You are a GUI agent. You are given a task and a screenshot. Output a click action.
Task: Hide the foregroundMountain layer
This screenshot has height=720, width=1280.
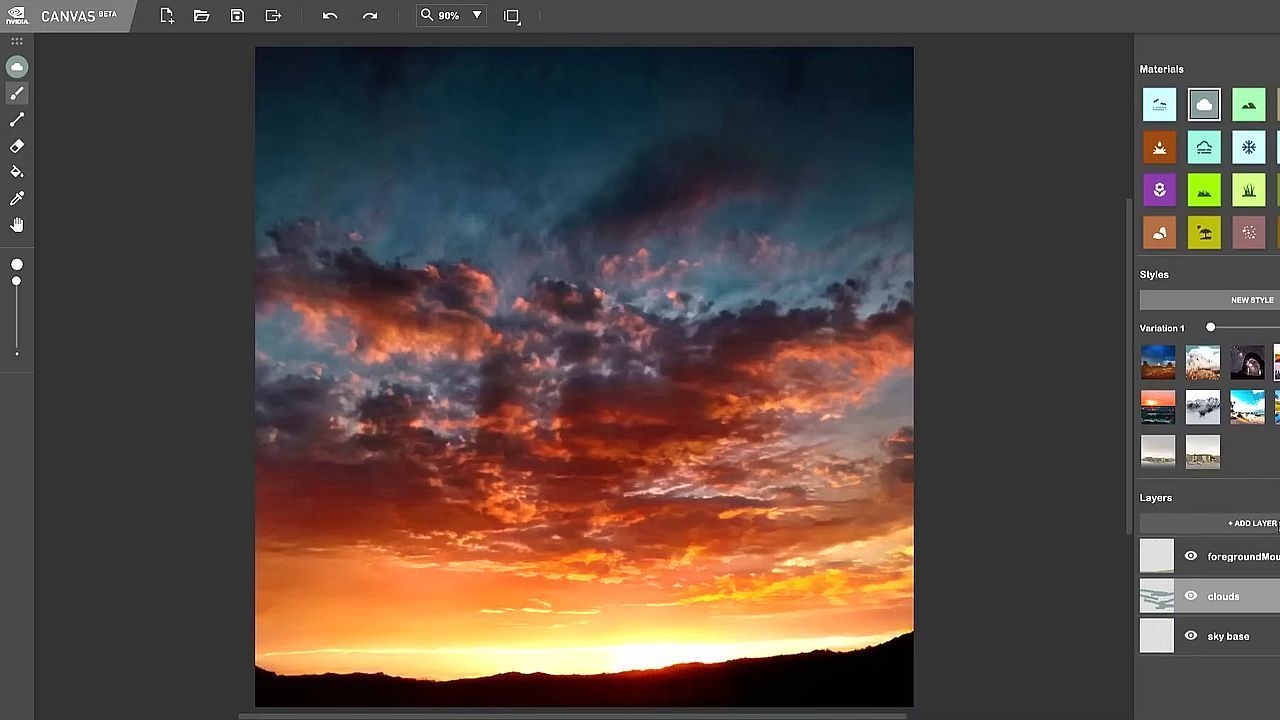coord(1191,556)
